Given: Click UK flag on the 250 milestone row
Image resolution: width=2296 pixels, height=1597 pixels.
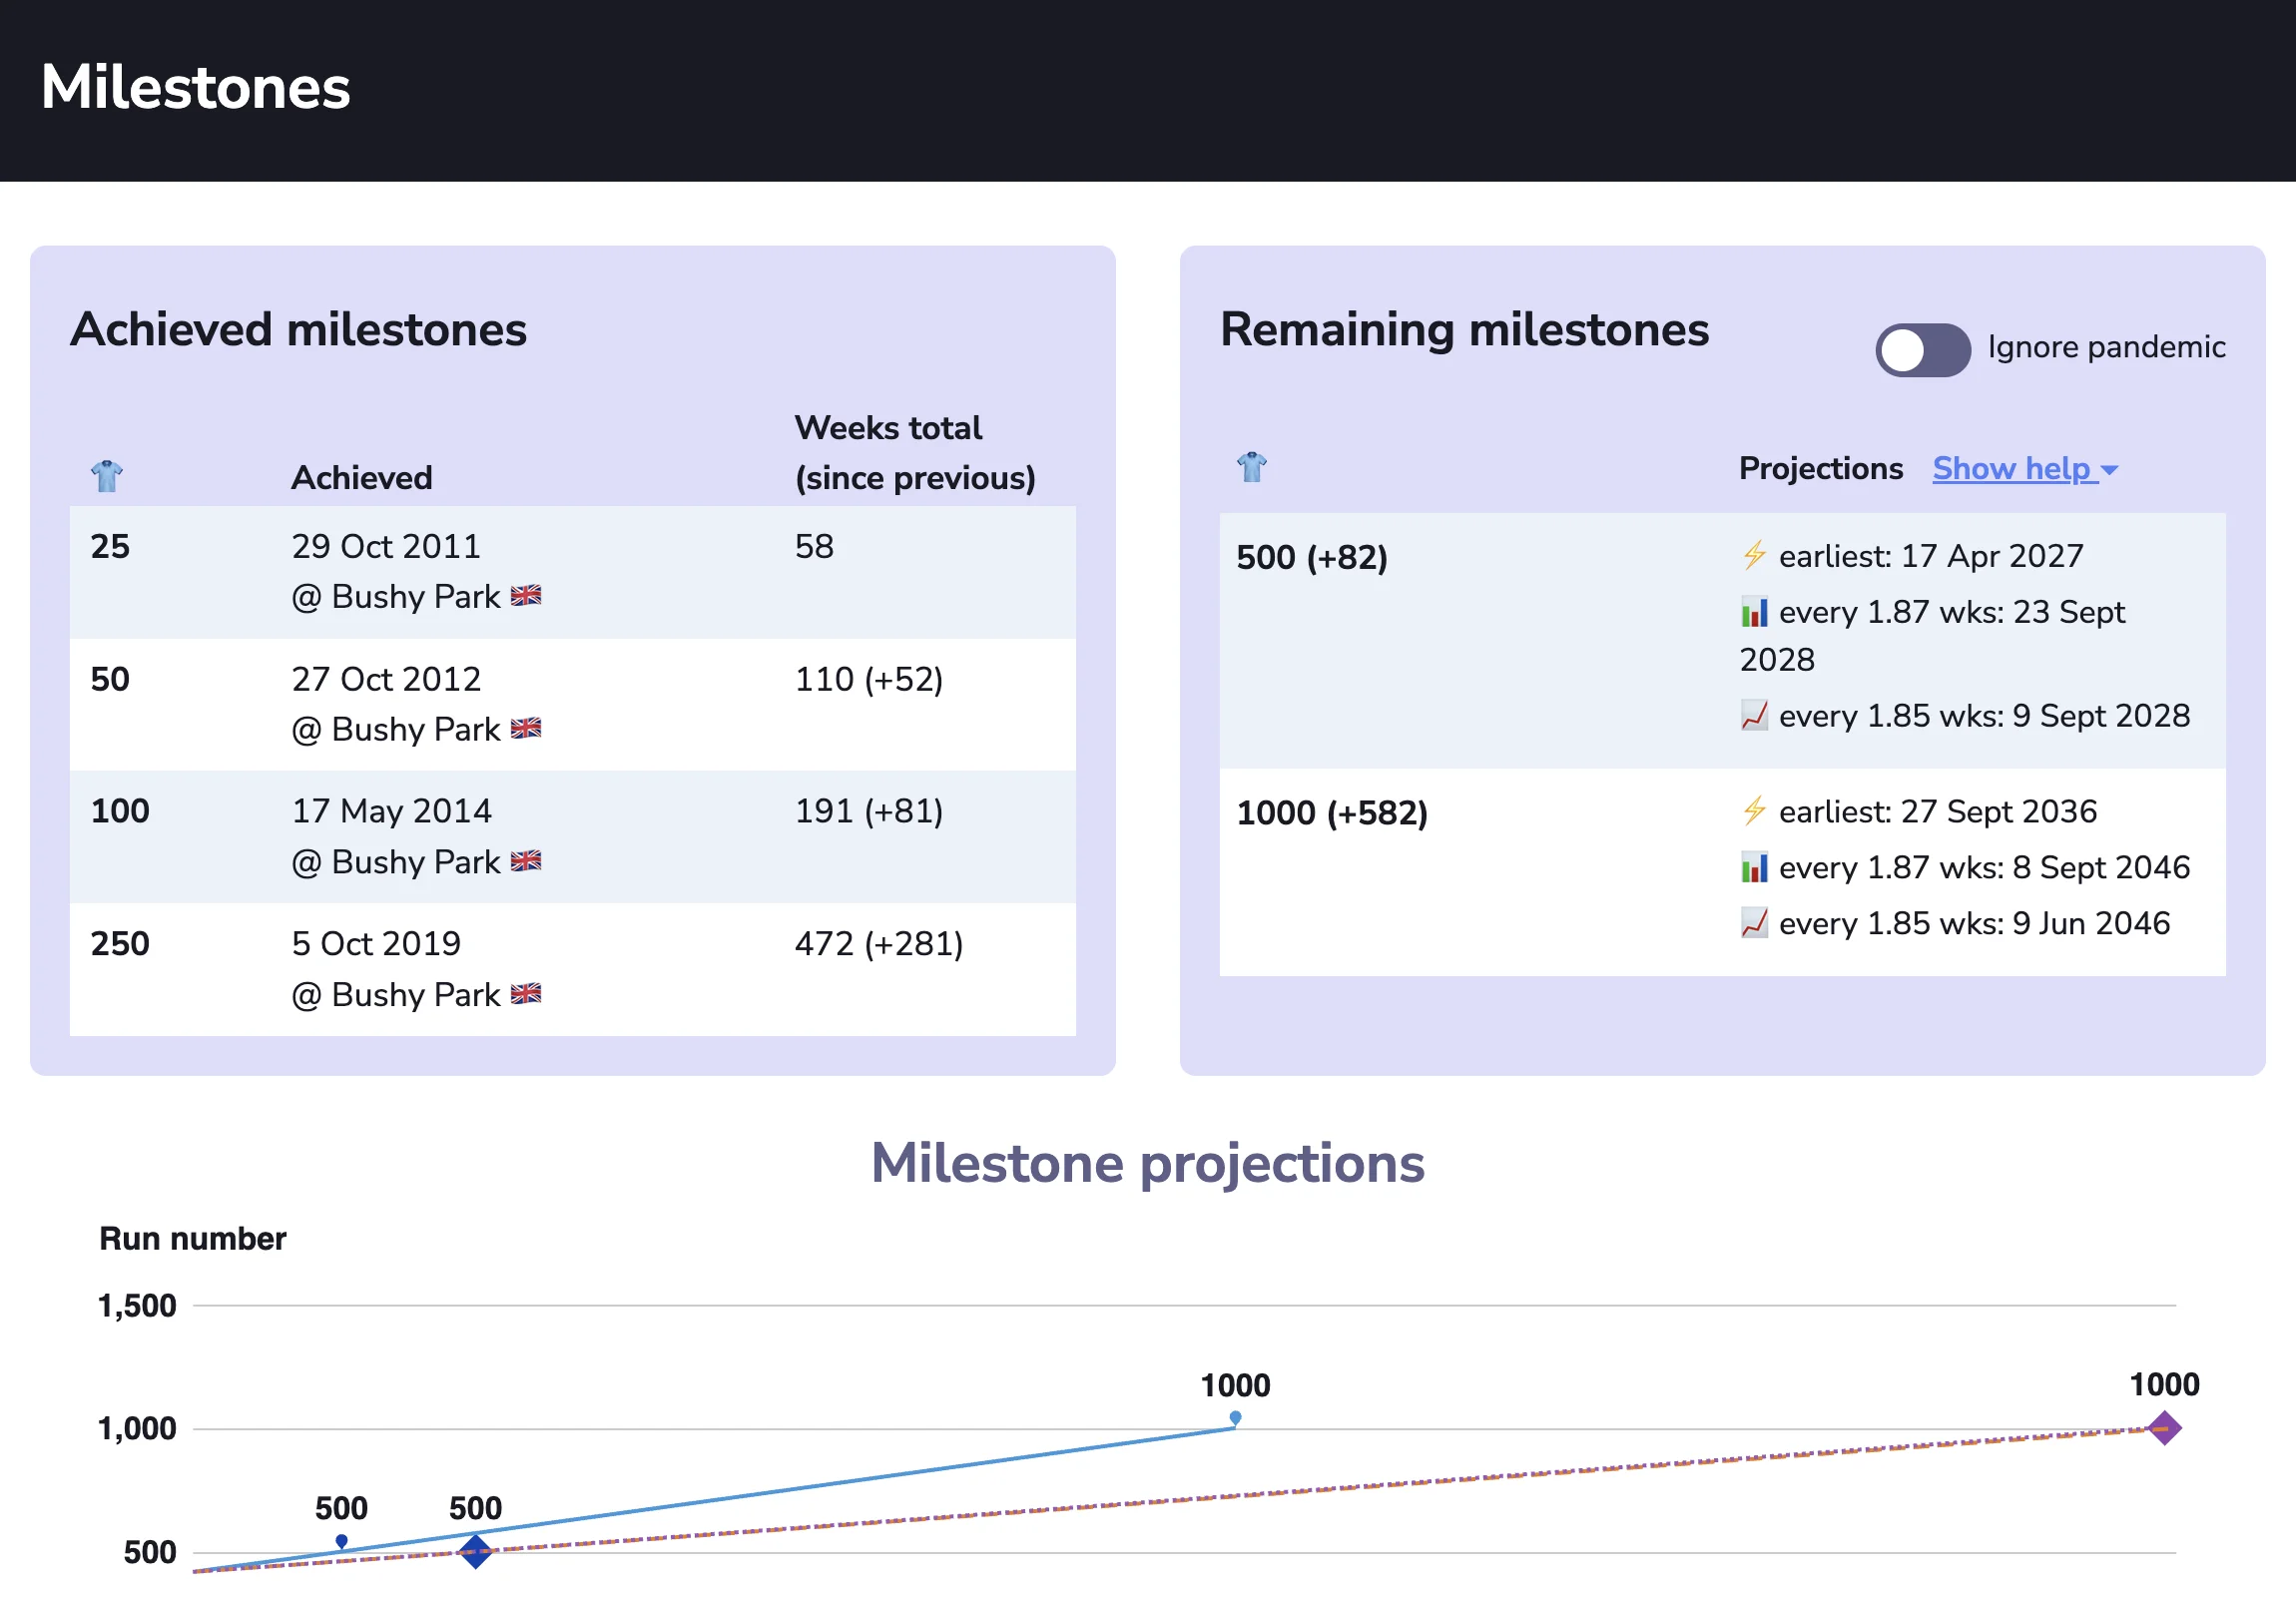Looking at the screenshot, I should (x=525, y=993).
